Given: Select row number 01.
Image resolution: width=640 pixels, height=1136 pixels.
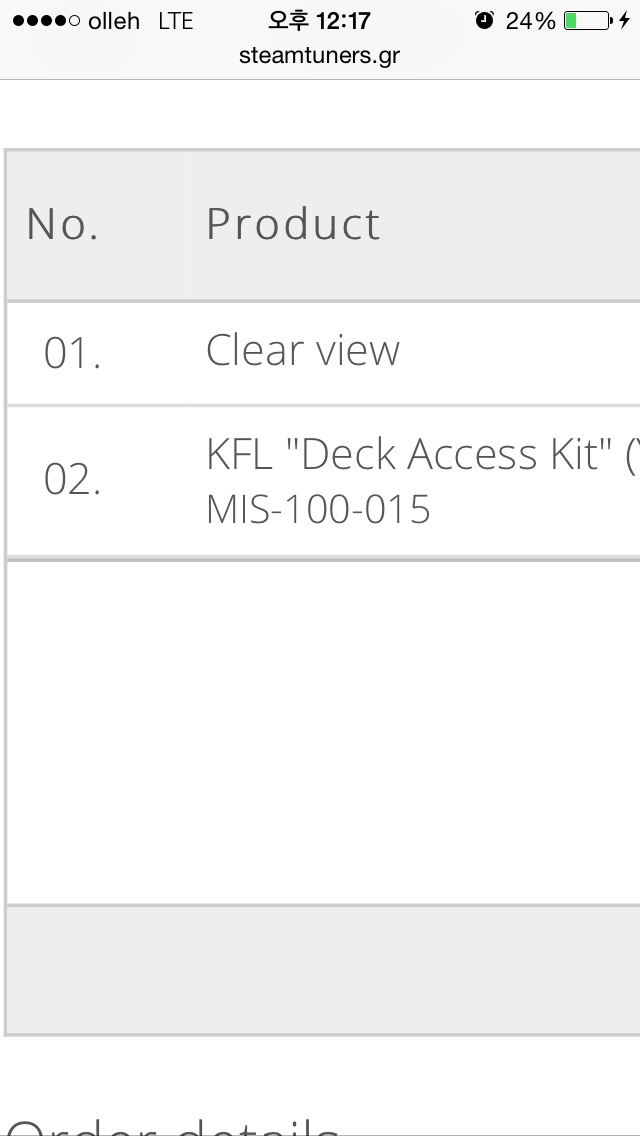Looking at the screenshot, I should tap(72, 354).
